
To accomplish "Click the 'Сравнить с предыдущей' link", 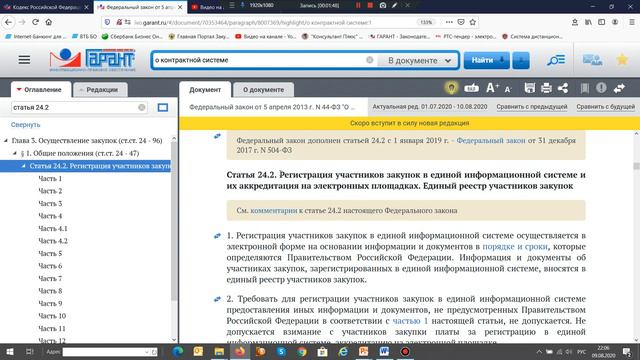I will (532, 107).
